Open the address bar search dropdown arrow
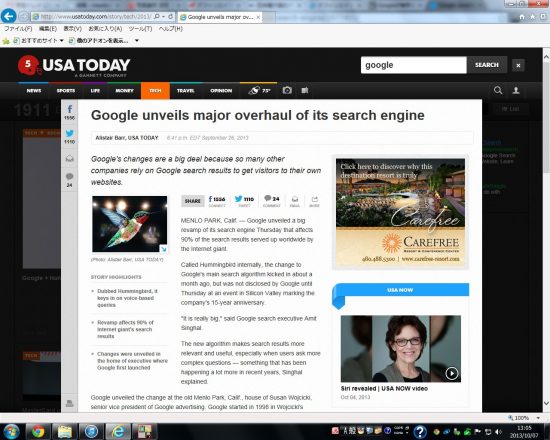This screenshot has height=440, width=550. tap(163, 16)
